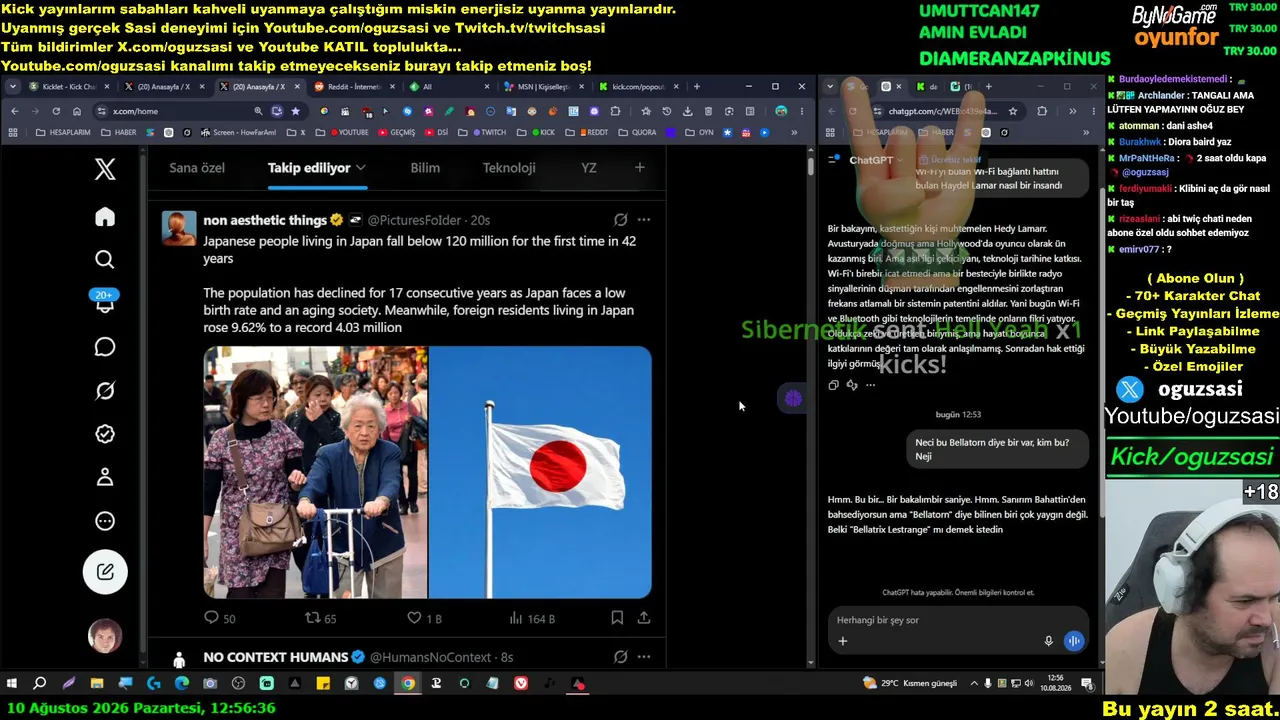Switch to the Bilim timeline tab
Viewport: 1280px width, 720px height.
pos(425,168)
